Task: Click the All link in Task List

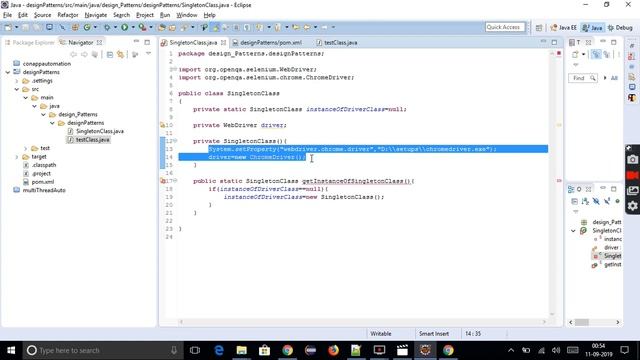Action: (614, 78)
